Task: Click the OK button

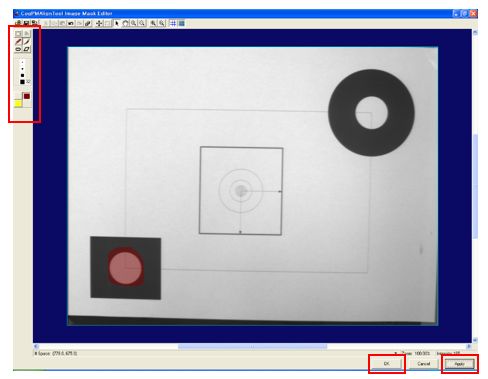Action: coord(387,364)
